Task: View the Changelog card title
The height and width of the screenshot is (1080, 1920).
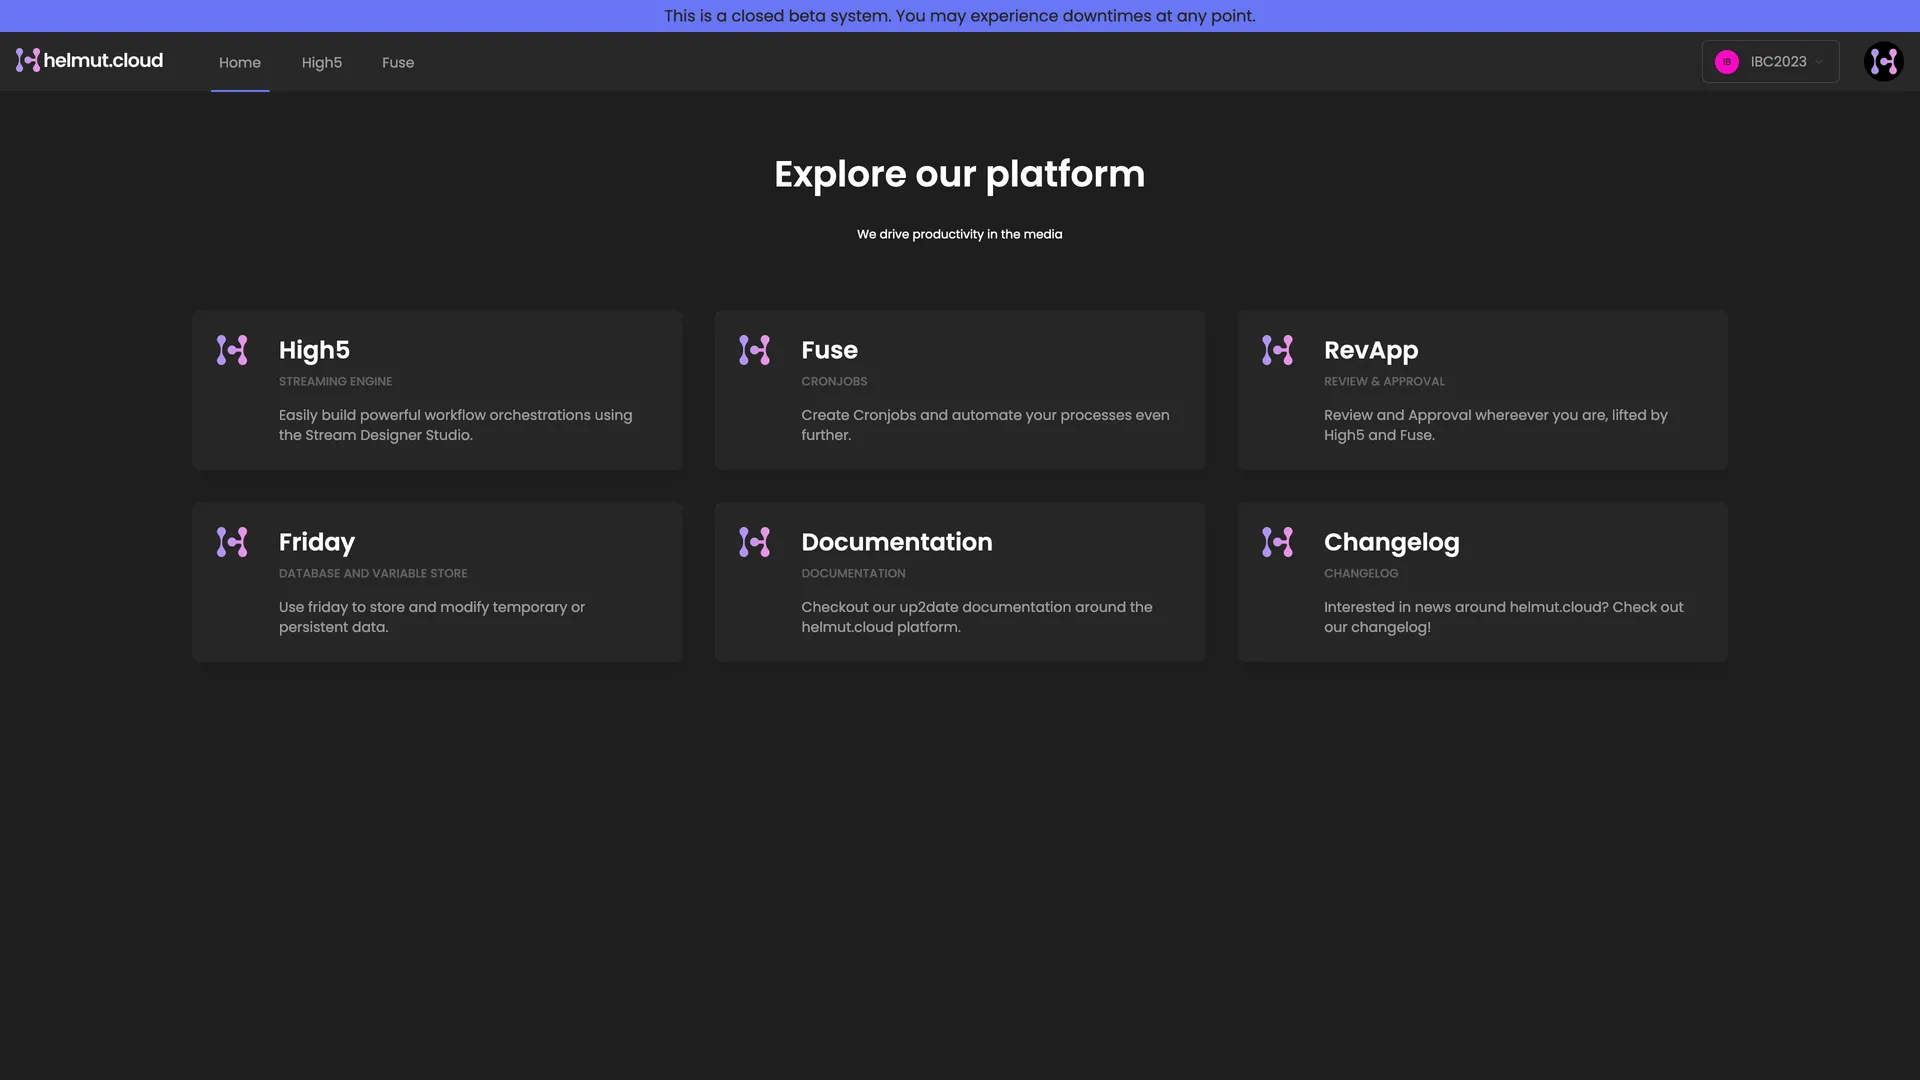Action: click(x=1391, y=542)
